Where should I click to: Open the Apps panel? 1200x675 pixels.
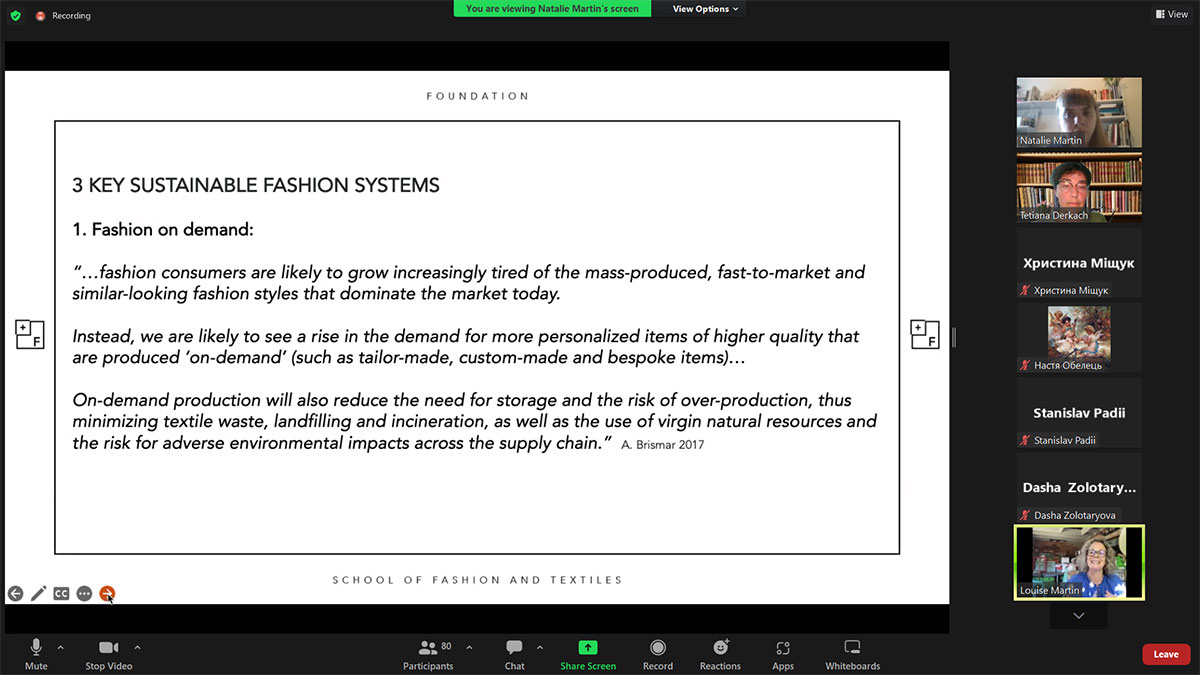(783, 655)
